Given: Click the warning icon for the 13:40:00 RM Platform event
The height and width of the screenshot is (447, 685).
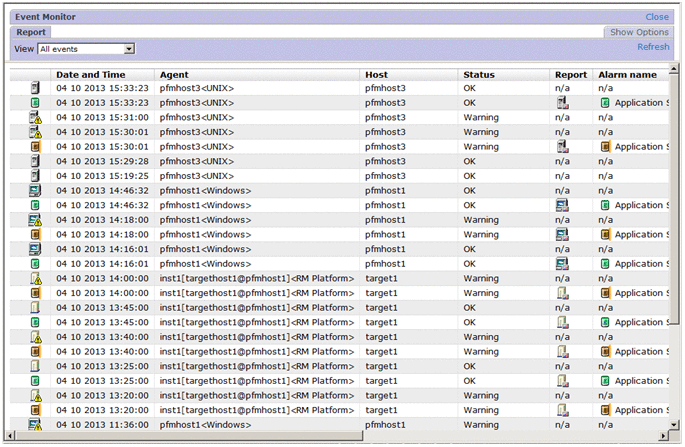Looking at the screenshot, I should [35, 337].
